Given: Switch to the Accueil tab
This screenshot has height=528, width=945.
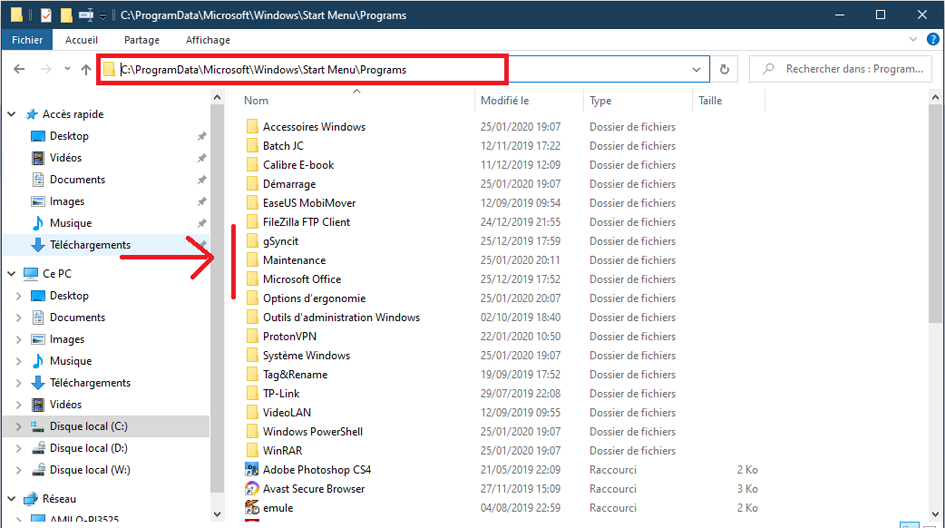Looking at the screenshot, I should coord(81,40).
